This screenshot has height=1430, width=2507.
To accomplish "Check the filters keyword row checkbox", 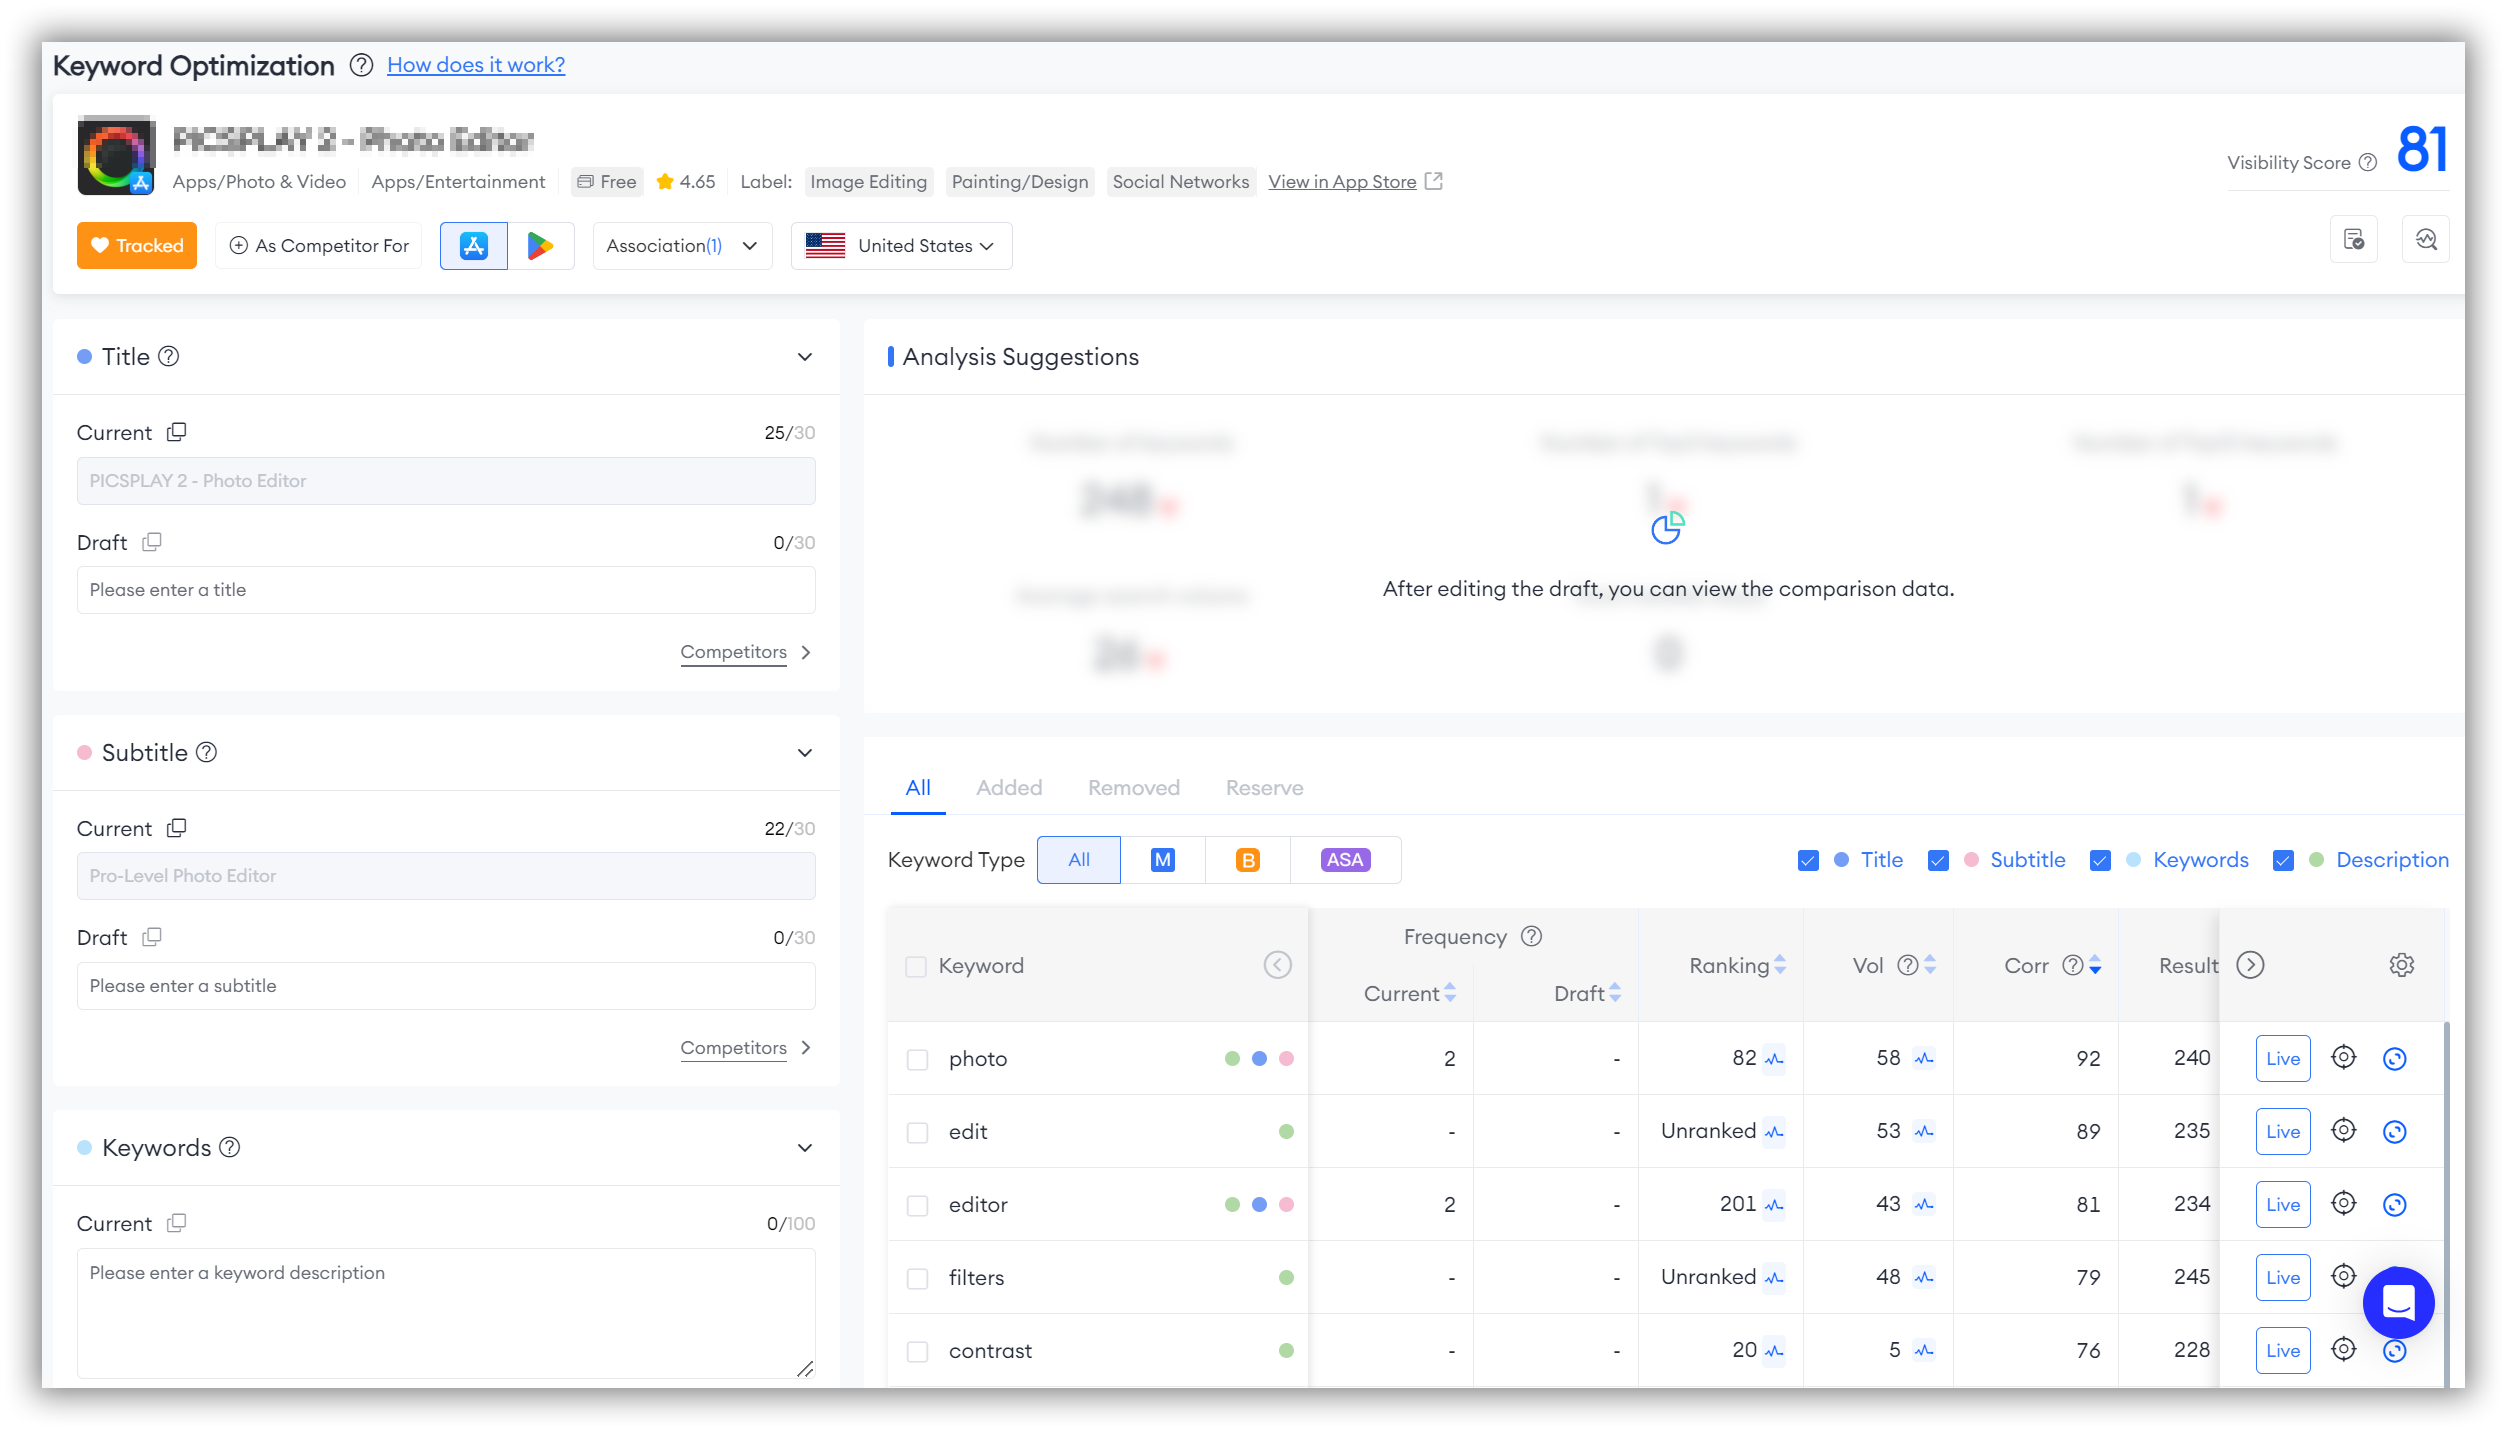I will 917,1278.
